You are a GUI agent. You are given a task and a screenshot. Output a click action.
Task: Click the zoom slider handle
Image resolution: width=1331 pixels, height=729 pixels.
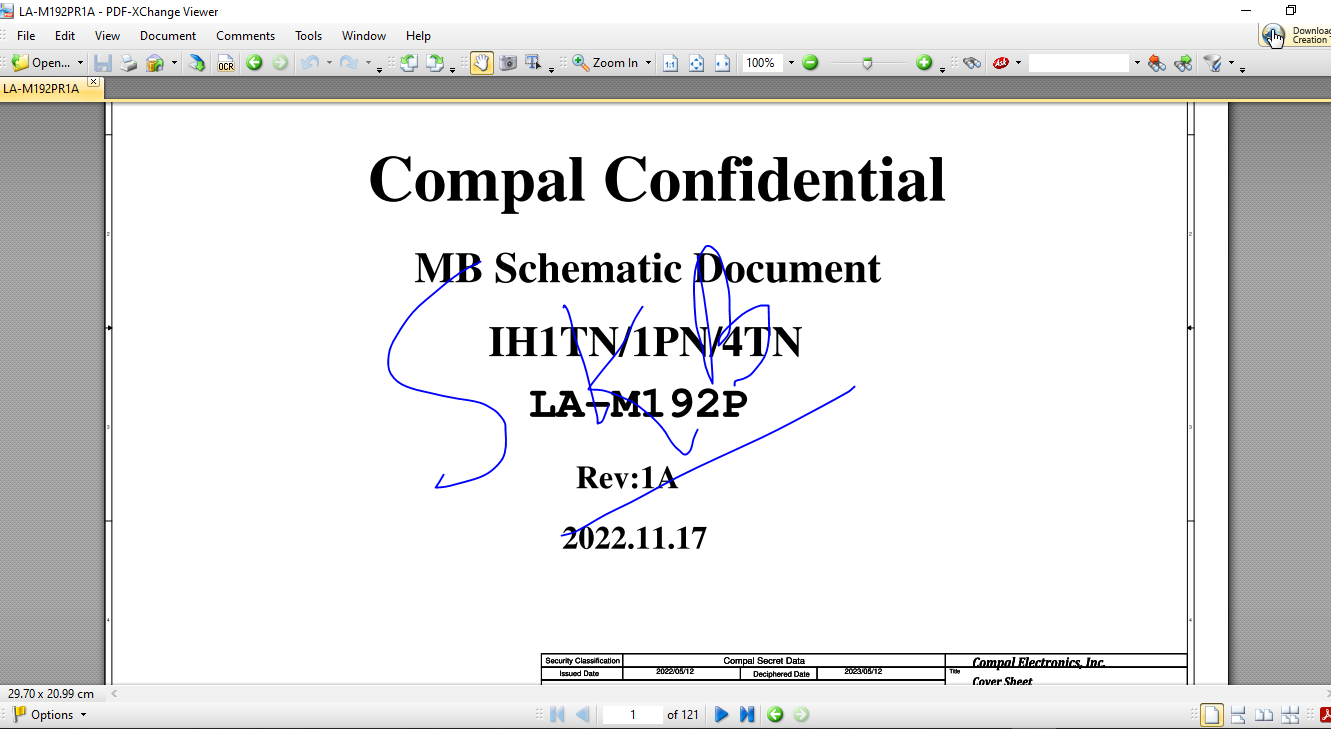pyautogui.click(x=867, y=63)
